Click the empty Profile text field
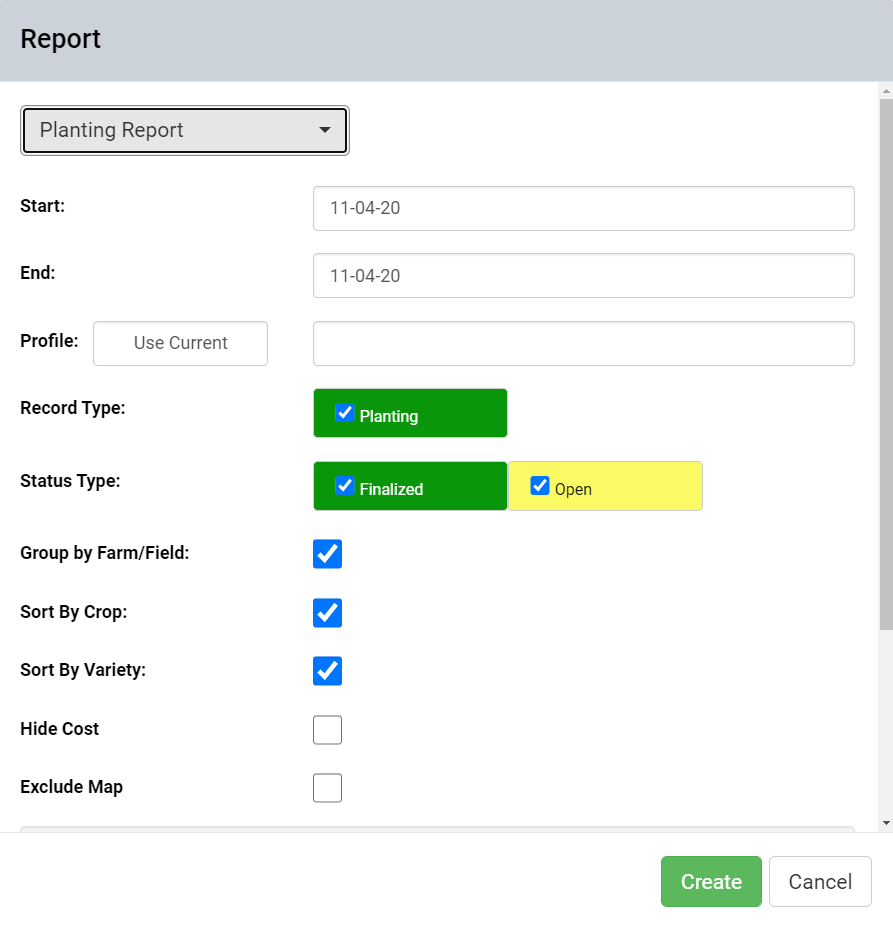 (x=583, y=343)
